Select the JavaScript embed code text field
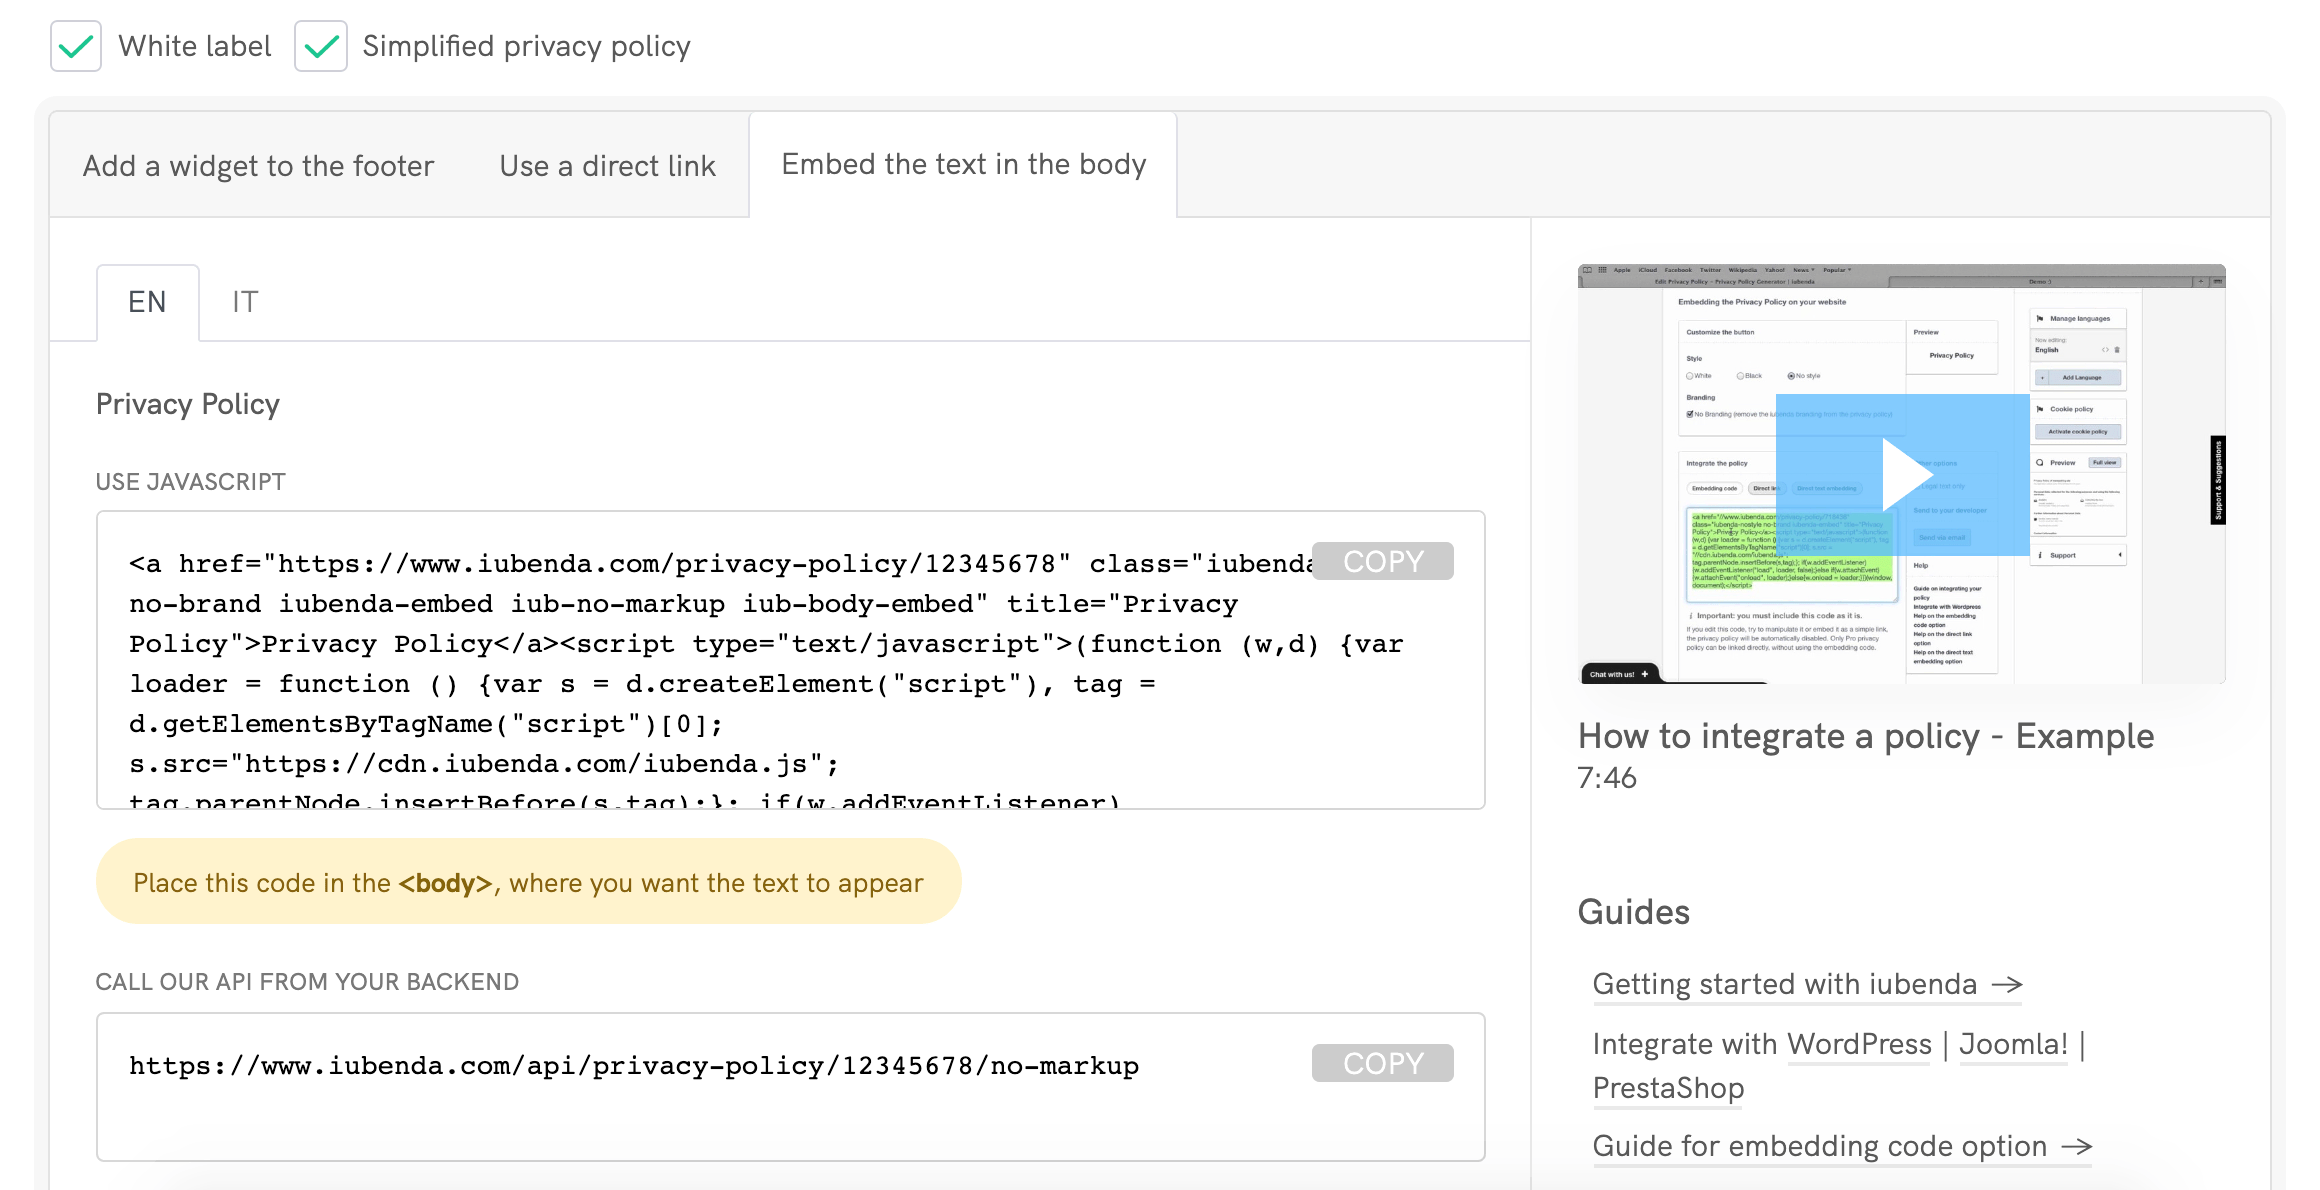 700,660
